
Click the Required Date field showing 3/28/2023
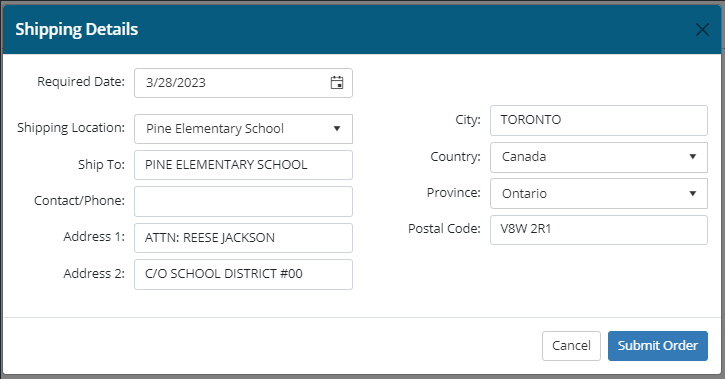coord(243,83)
